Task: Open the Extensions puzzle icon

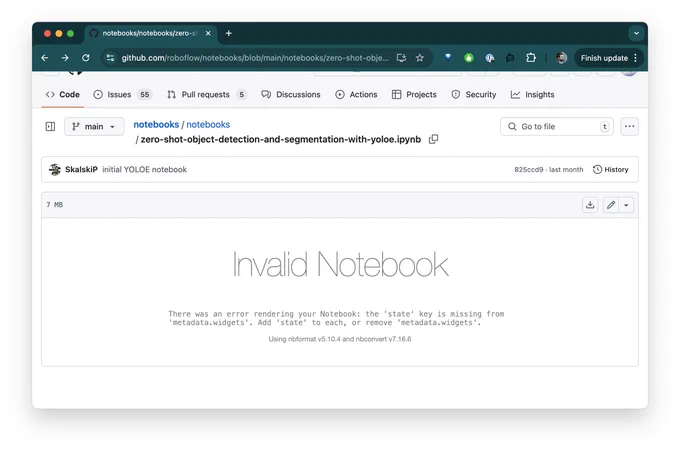Action: pyautogui.click(x=531, y=58)
